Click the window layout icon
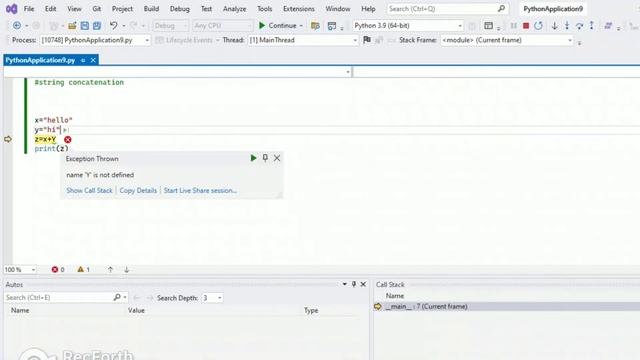Screen dimensions: 640x360 (488, 26)
